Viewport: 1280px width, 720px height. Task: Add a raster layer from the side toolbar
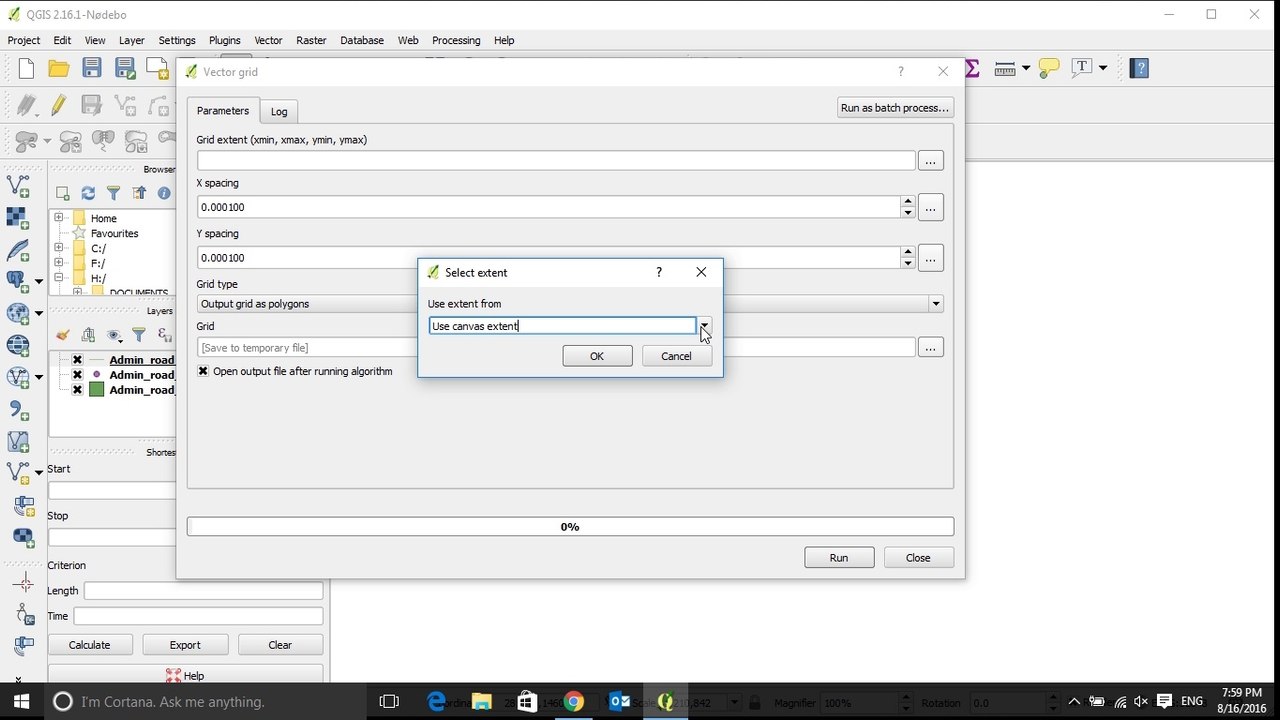click(x=18, y=218)
